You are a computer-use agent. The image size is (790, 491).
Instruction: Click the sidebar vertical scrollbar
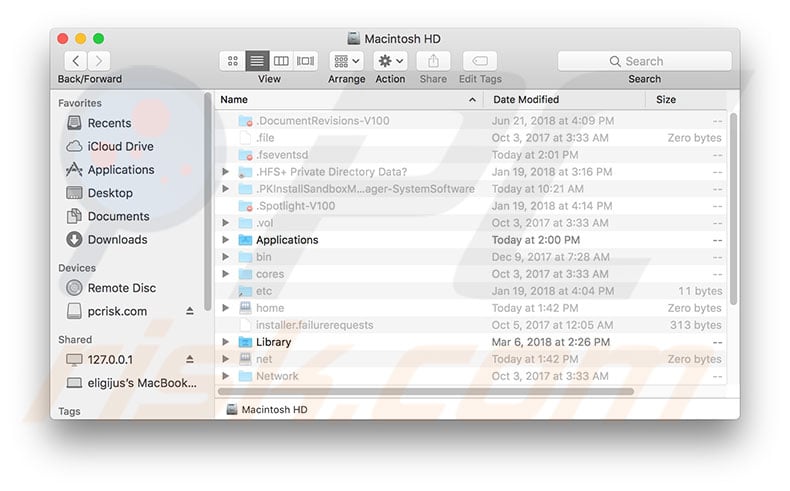click(x=208, y=201)
